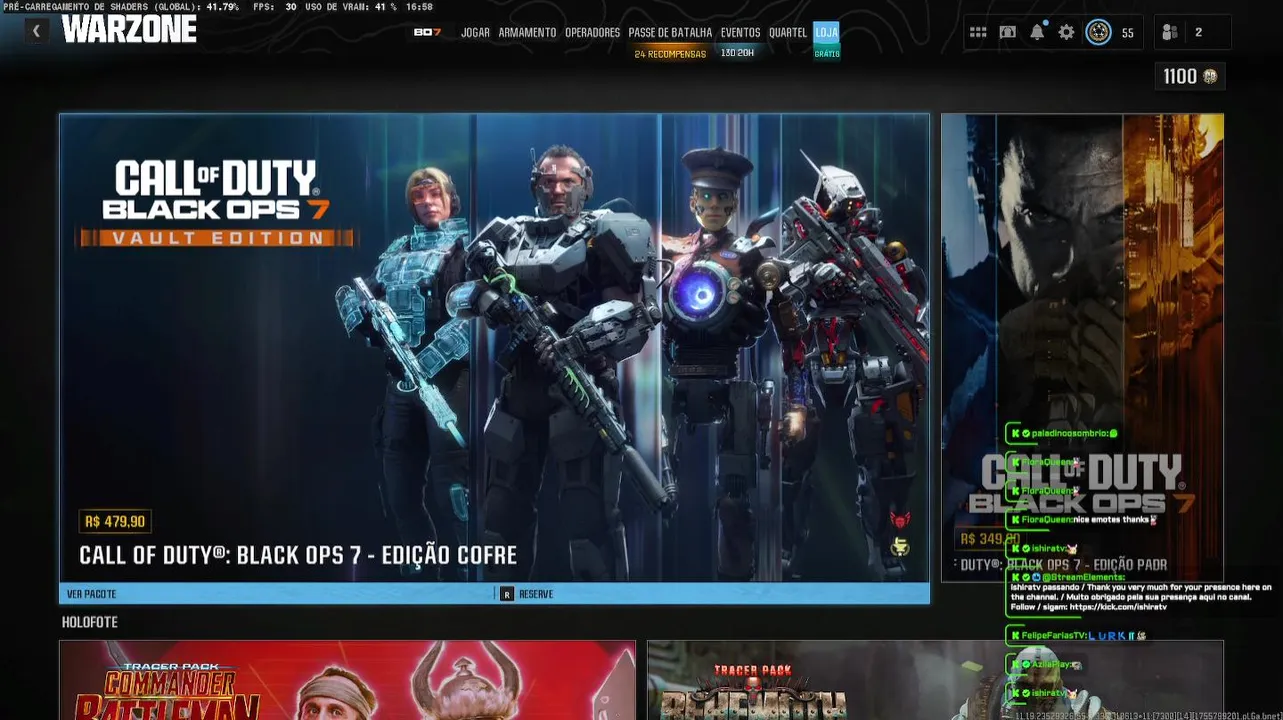Open the Black Ops 7 Edição Padrão card

1082,347
